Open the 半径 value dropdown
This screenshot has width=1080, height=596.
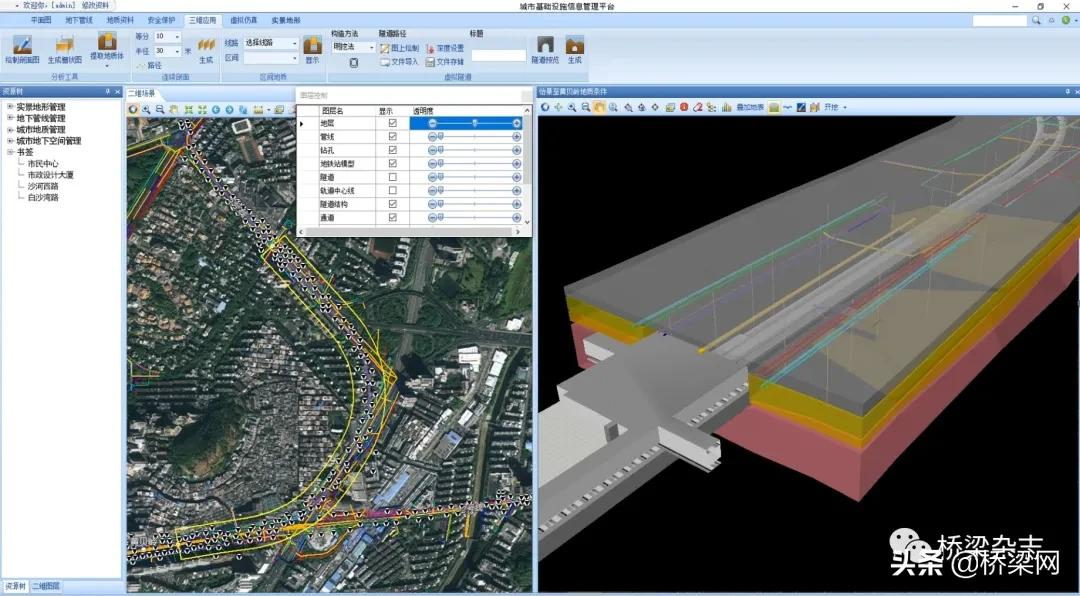click(177, 51)
